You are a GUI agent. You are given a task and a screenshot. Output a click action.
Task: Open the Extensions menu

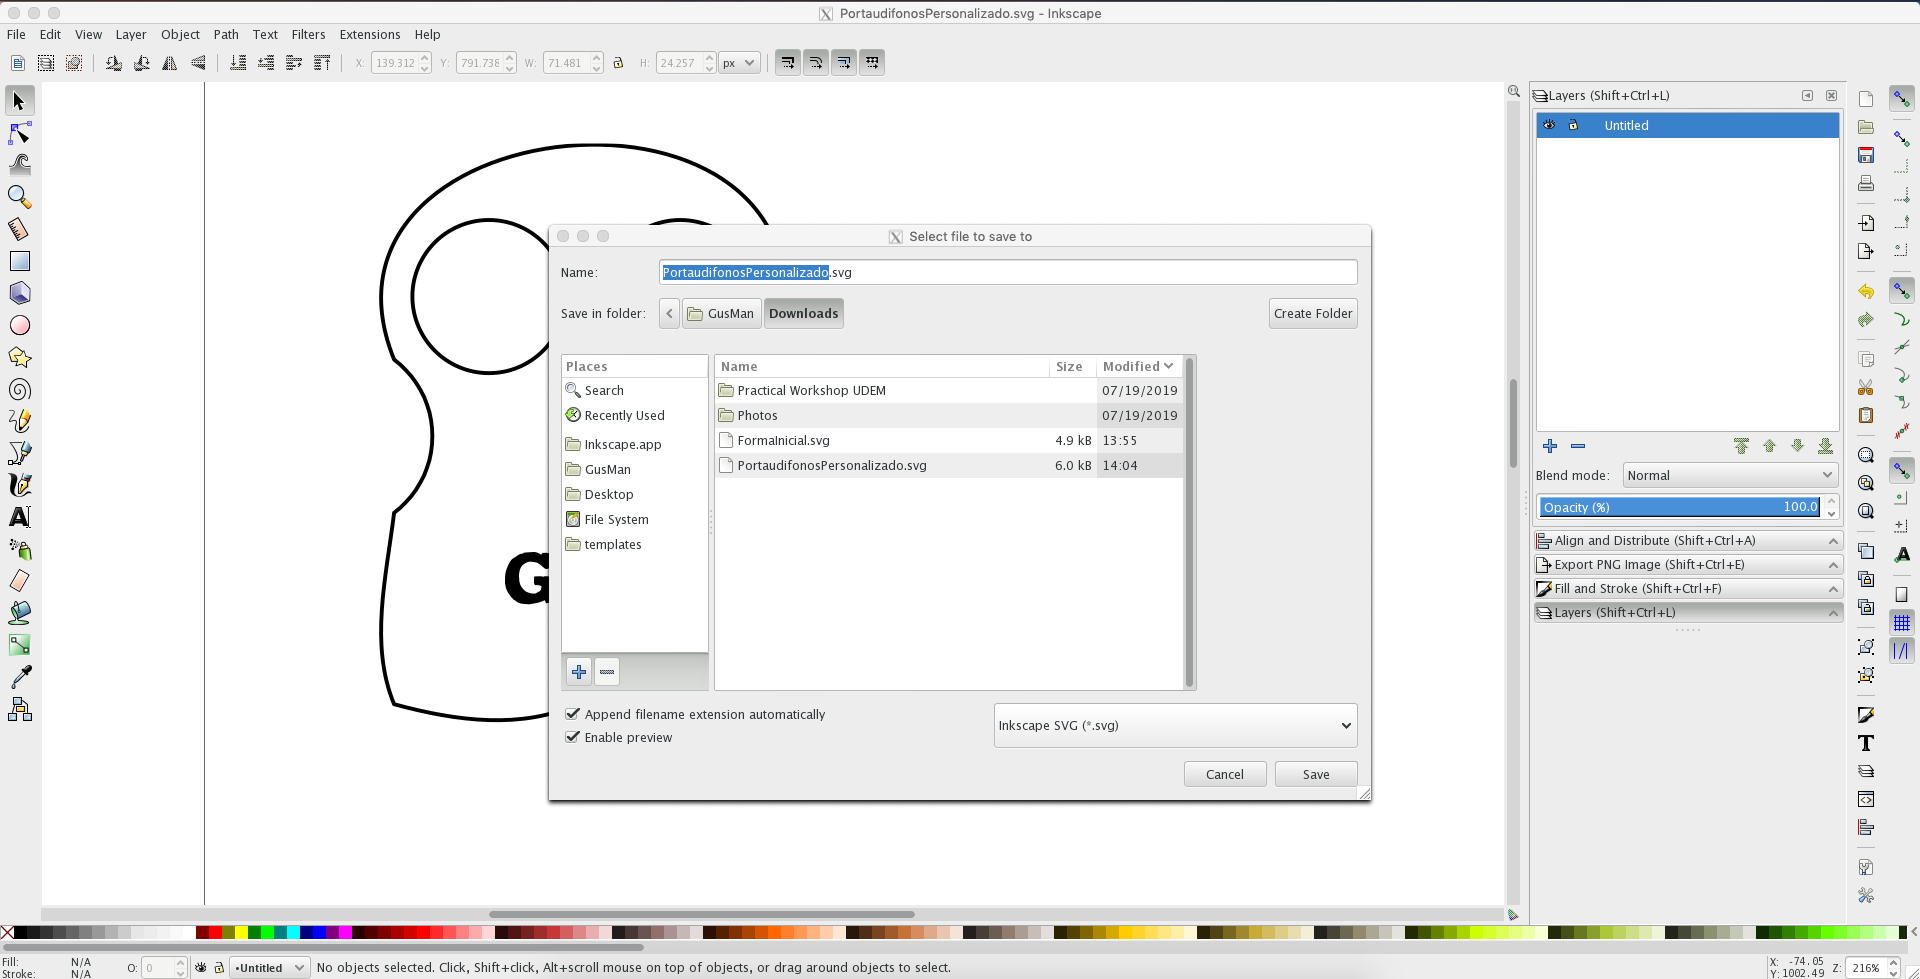[370, 34]
